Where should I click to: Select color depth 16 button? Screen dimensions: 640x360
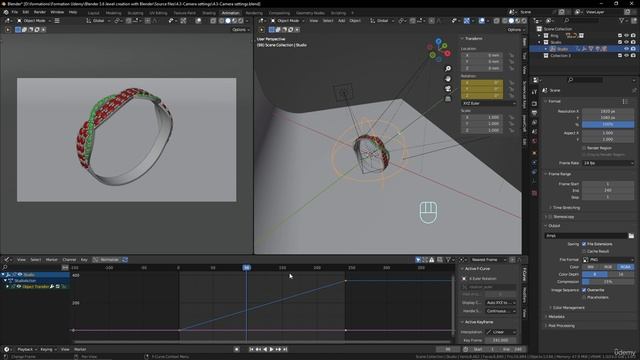point(621,274)
